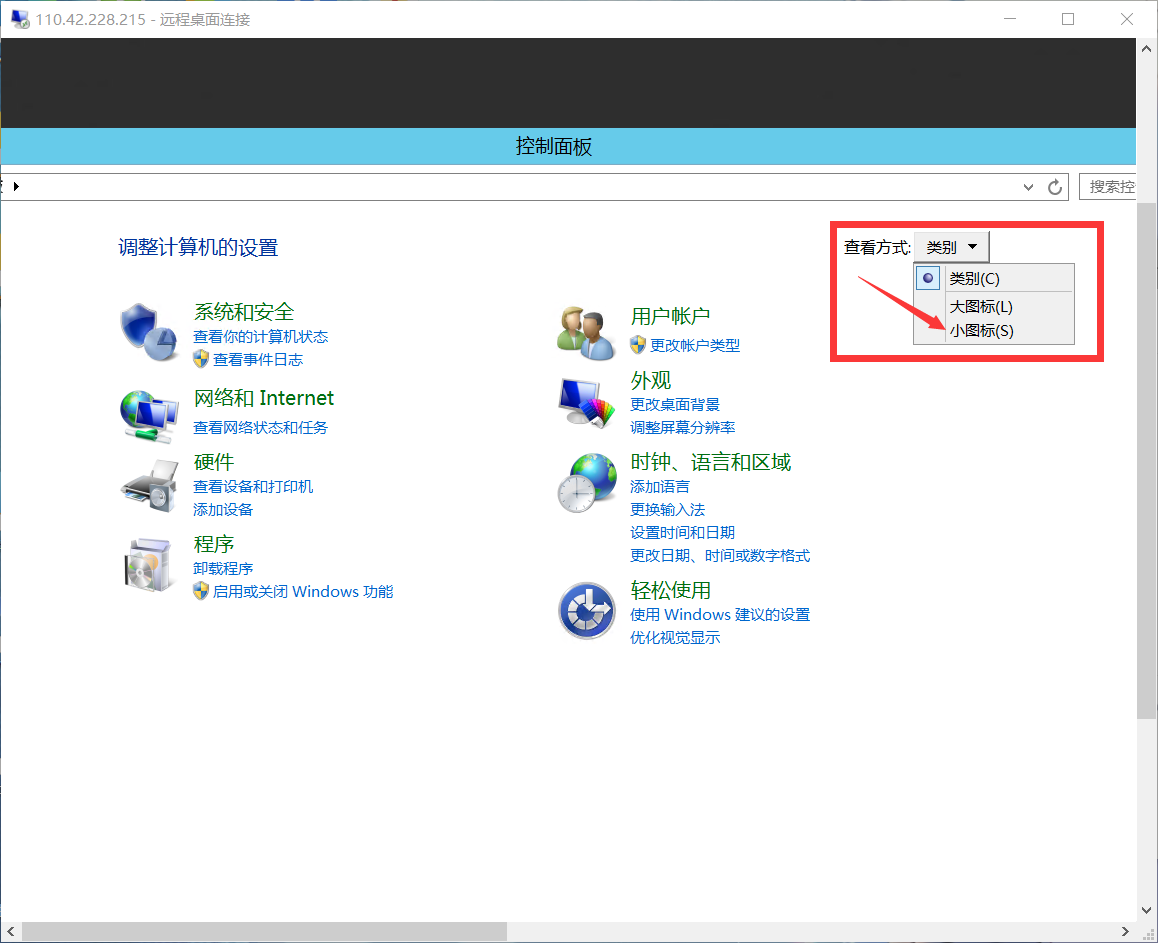Click the Programs disc box icon
This screenshot has width=1158, height=943.
(149, 565)
